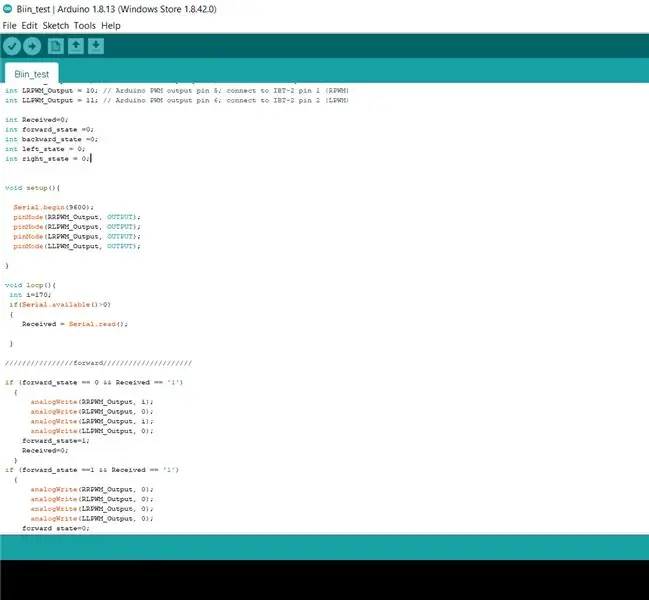Click 'if (forward_state ==1 && Received' line
This screenshot has height=600, width=649.
(x=92, y=470)
